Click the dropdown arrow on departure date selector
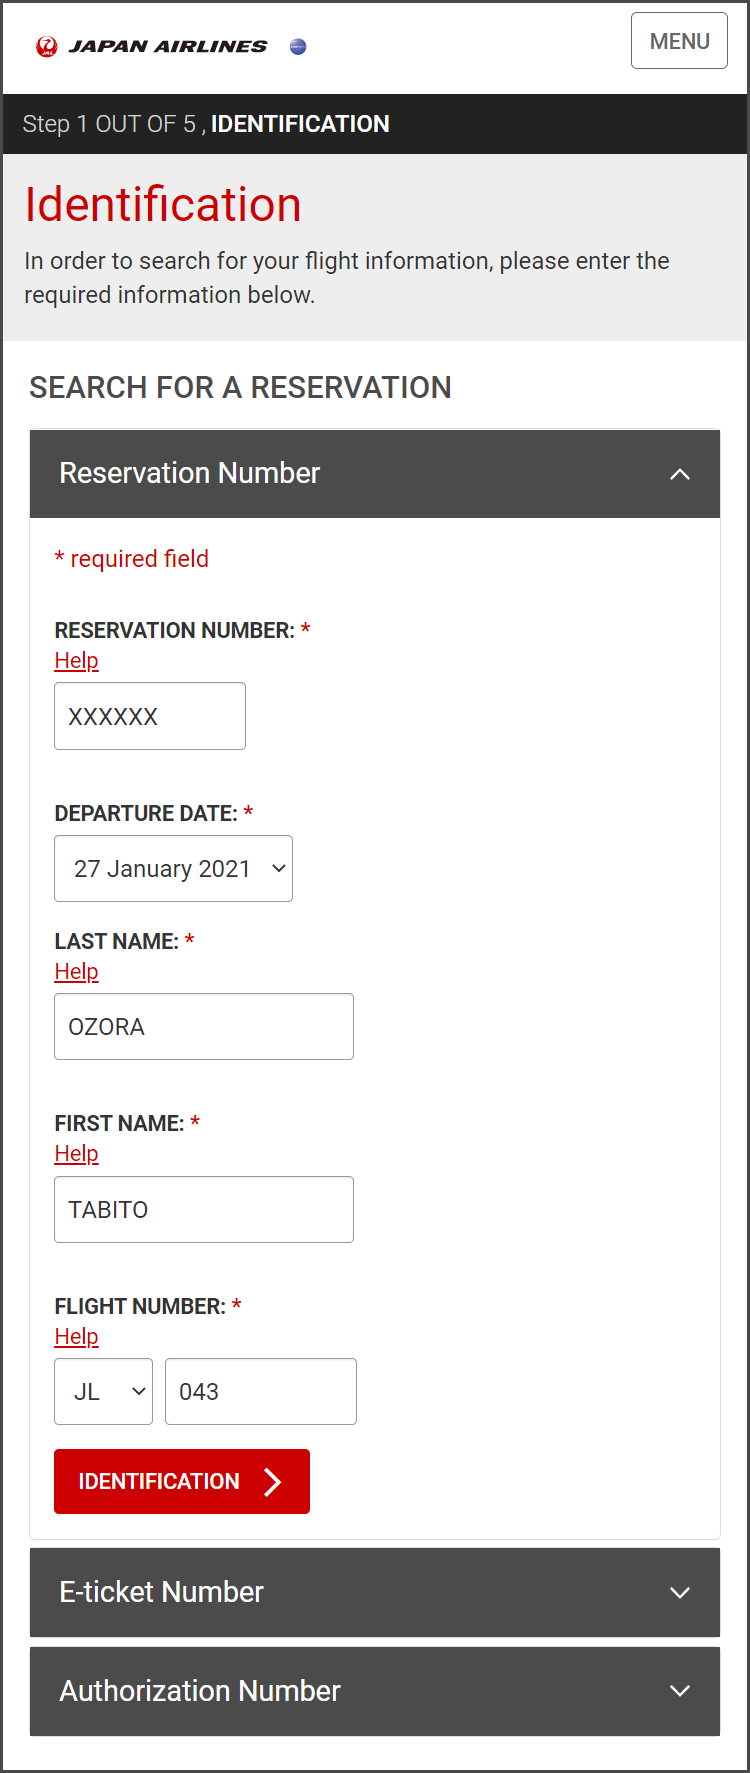This screenshot has height=1773, width=750. coord(278,868)
